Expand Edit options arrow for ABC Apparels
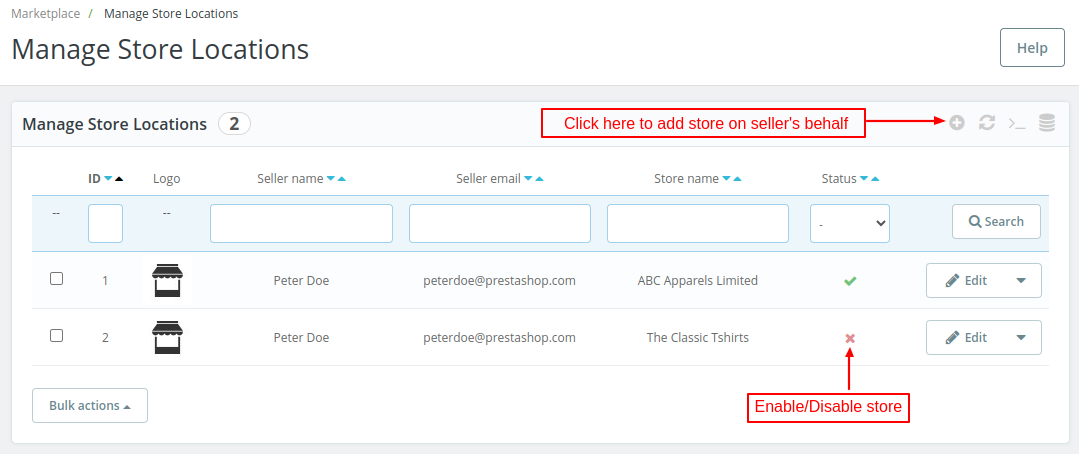1079x454 pixels. [1021, 281]
